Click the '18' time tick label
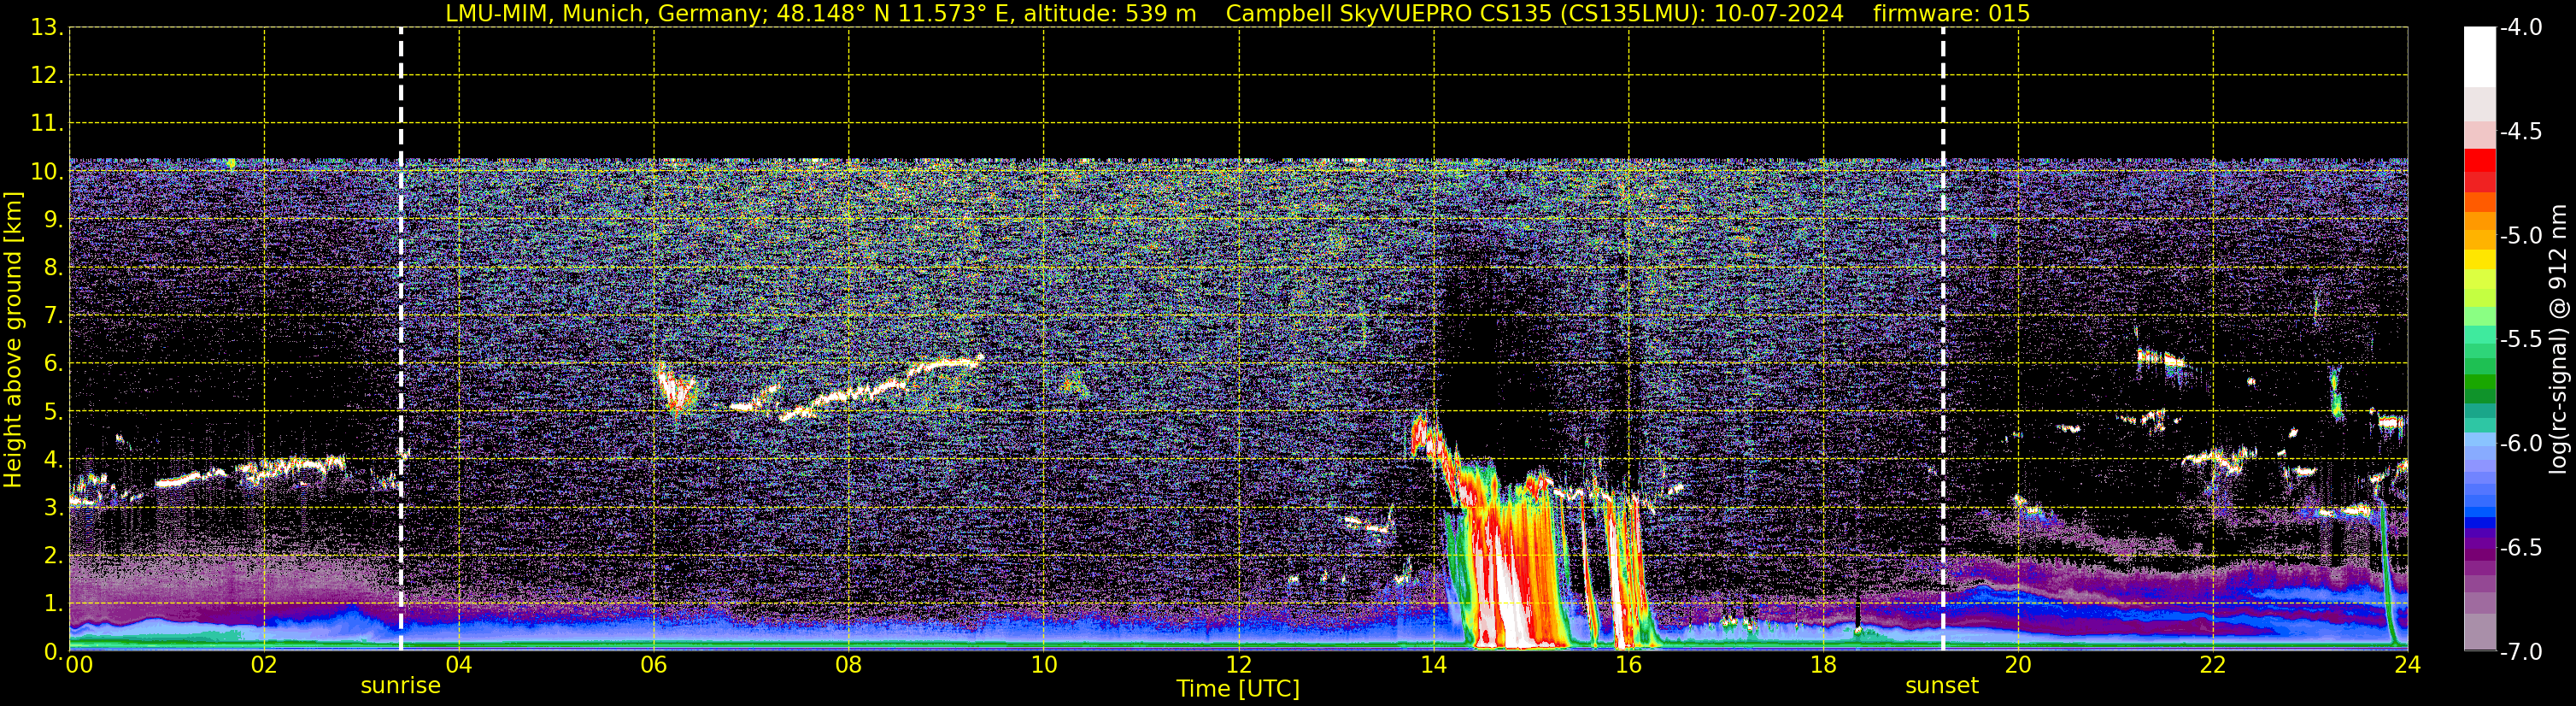The width and height of the screenshot is (2576, 706). (1824, 665)
